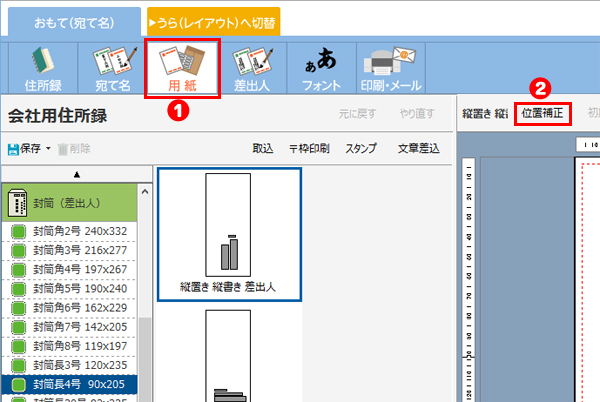Collapse the list with the ▲ arrow

click(77, 175)
